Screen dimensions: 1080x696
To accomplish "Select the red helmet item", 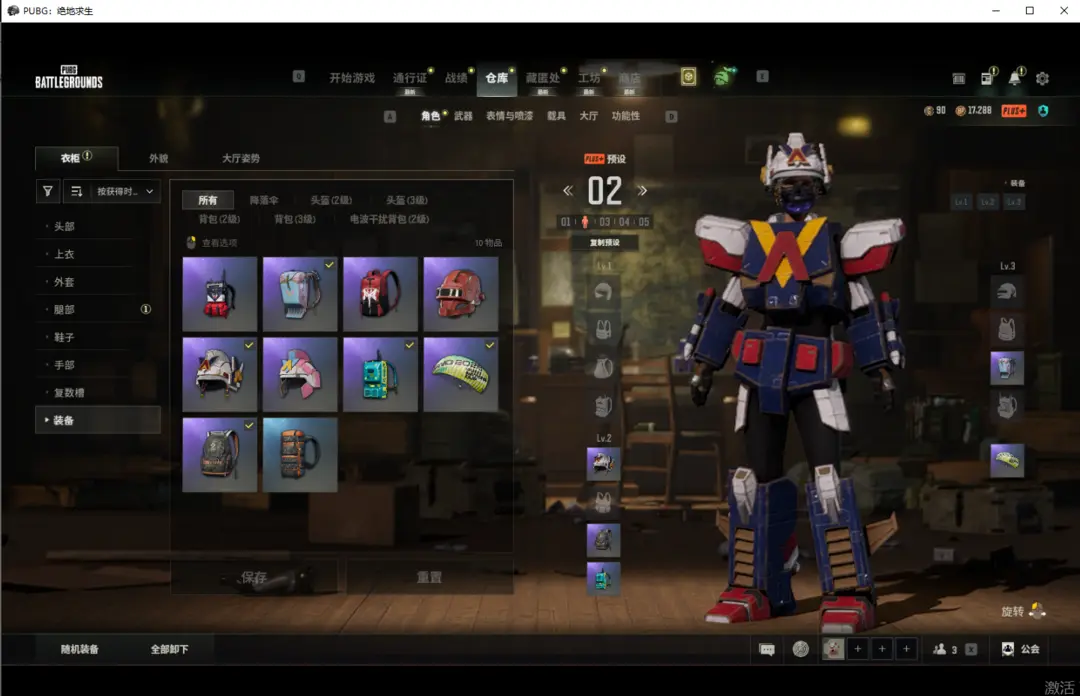I will 461,294.
